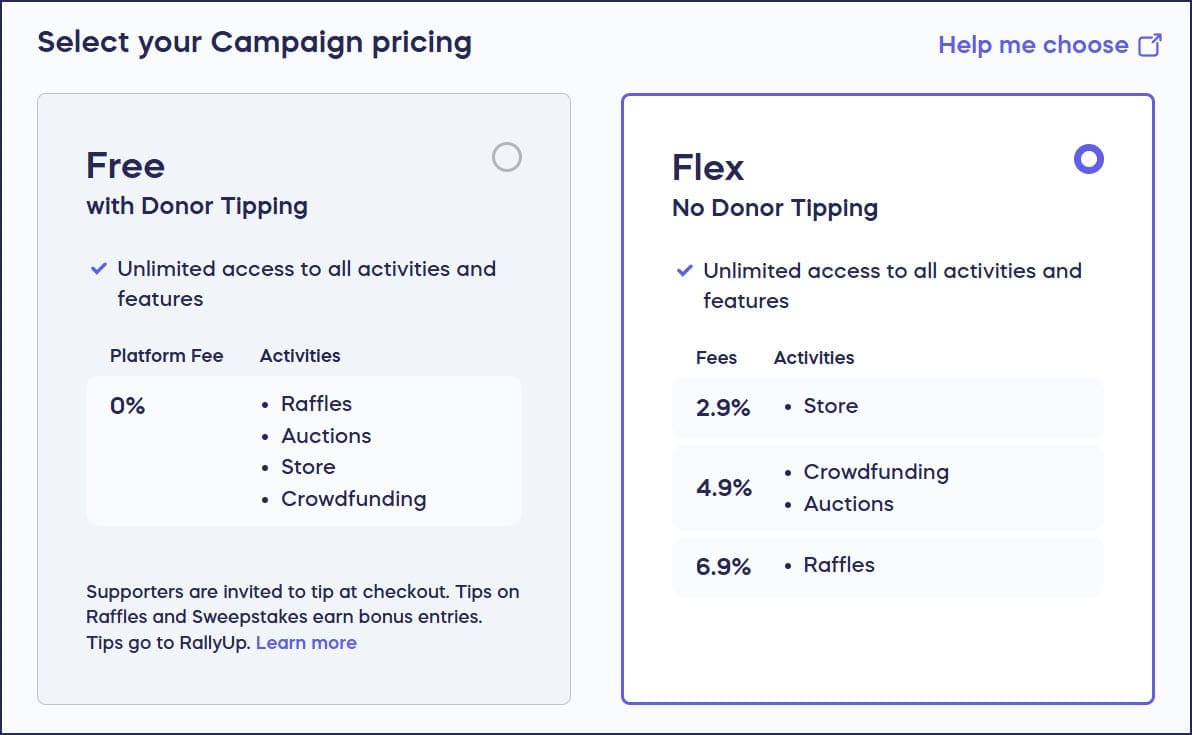Click the Platform Fee column header

coord(167,356)
